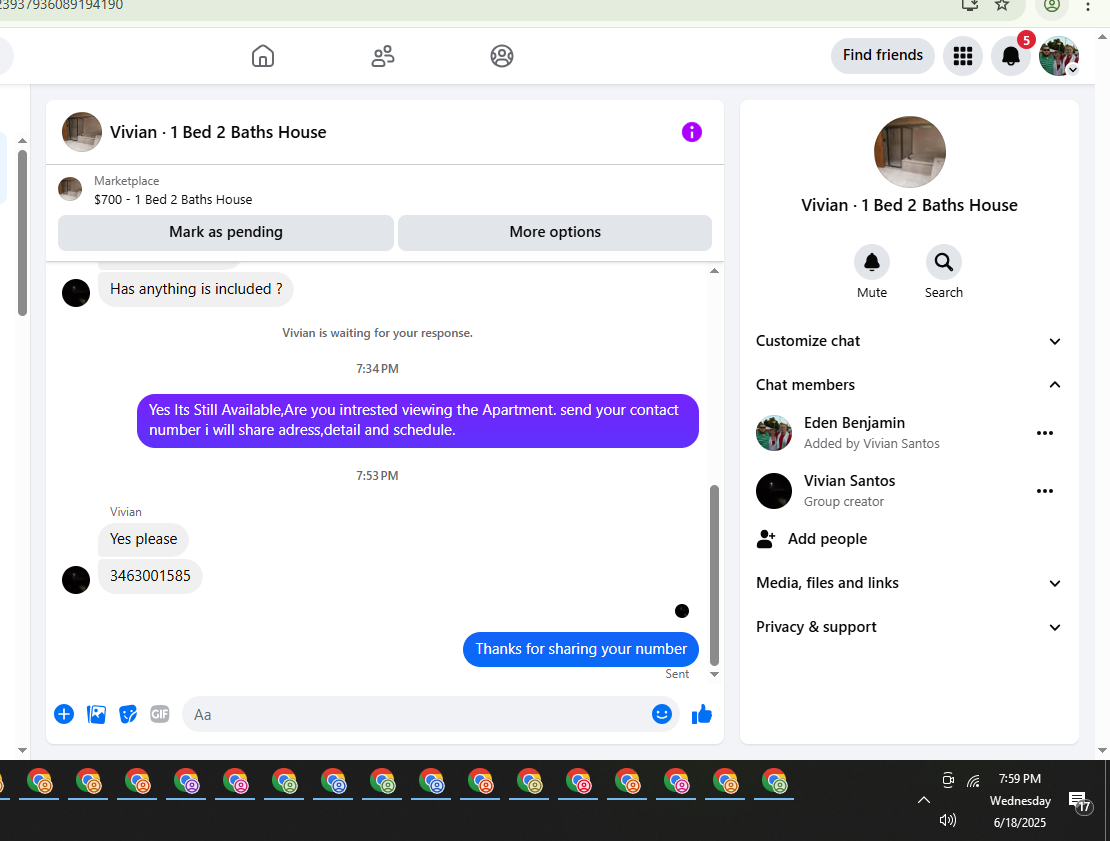
Task: Mute the conversation using the bell icon
Action: point(871,263)
